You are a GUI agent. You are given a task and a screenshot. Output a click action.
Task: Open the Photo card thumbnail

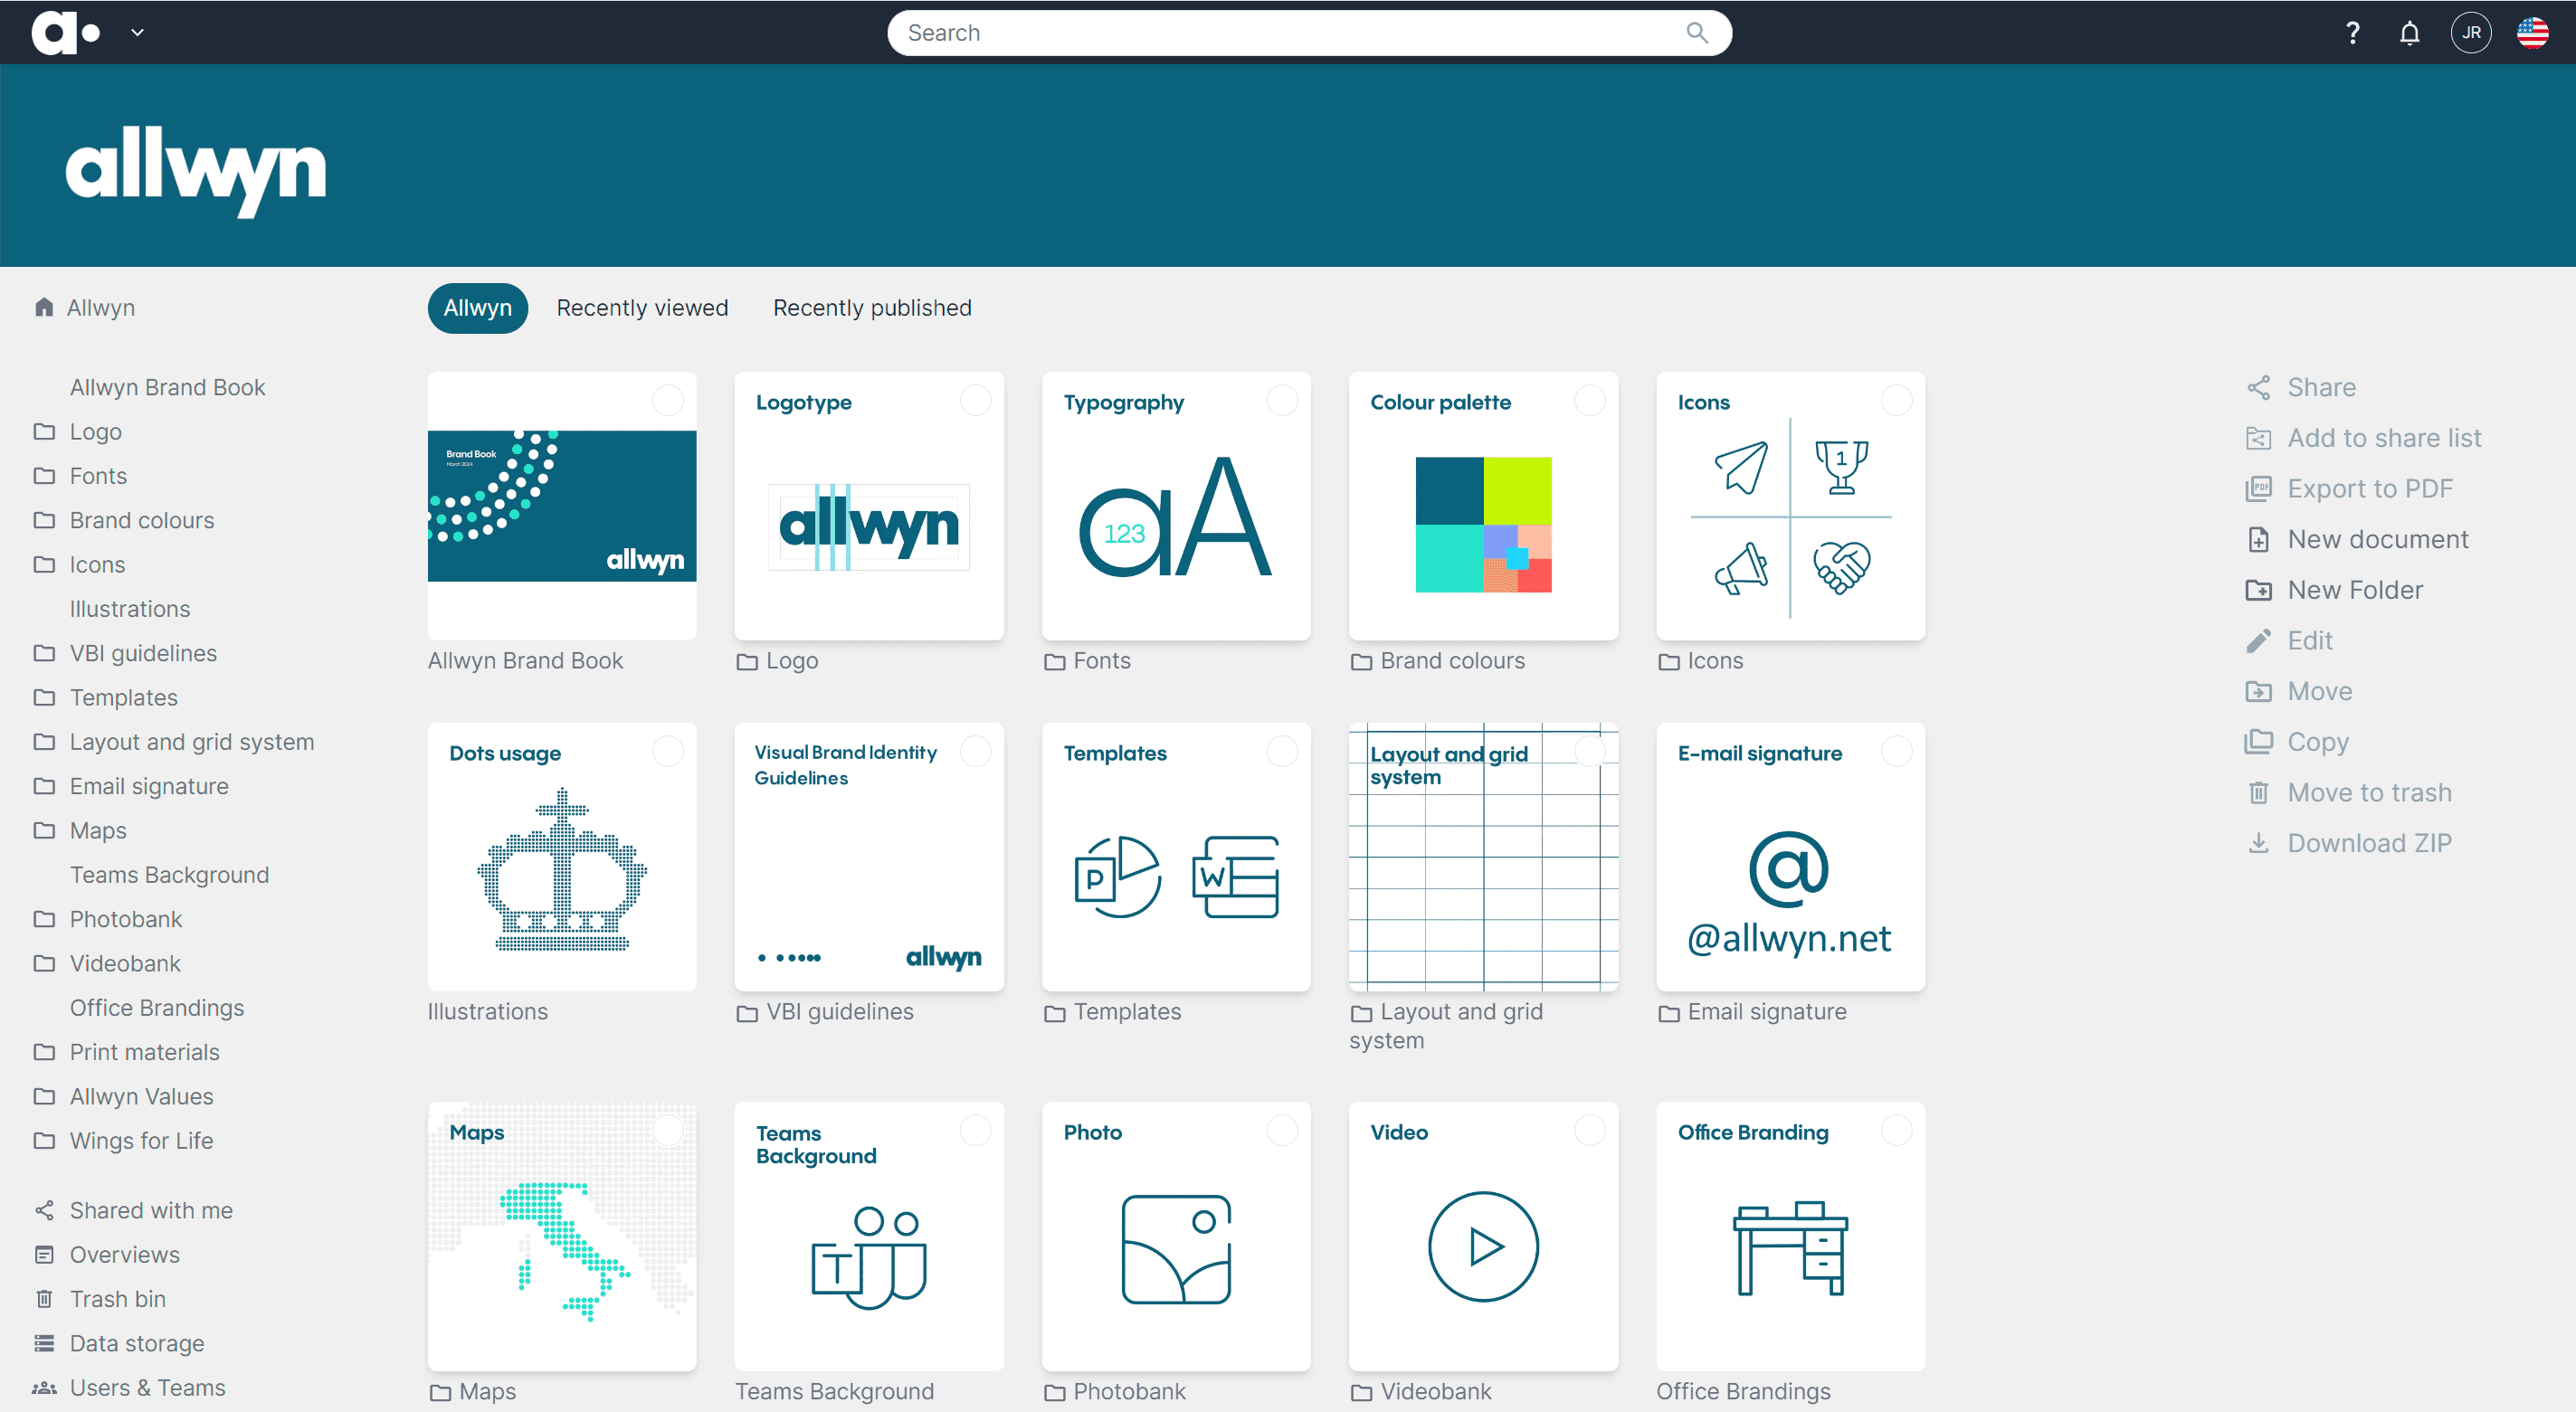[x=1176, y=1236]
